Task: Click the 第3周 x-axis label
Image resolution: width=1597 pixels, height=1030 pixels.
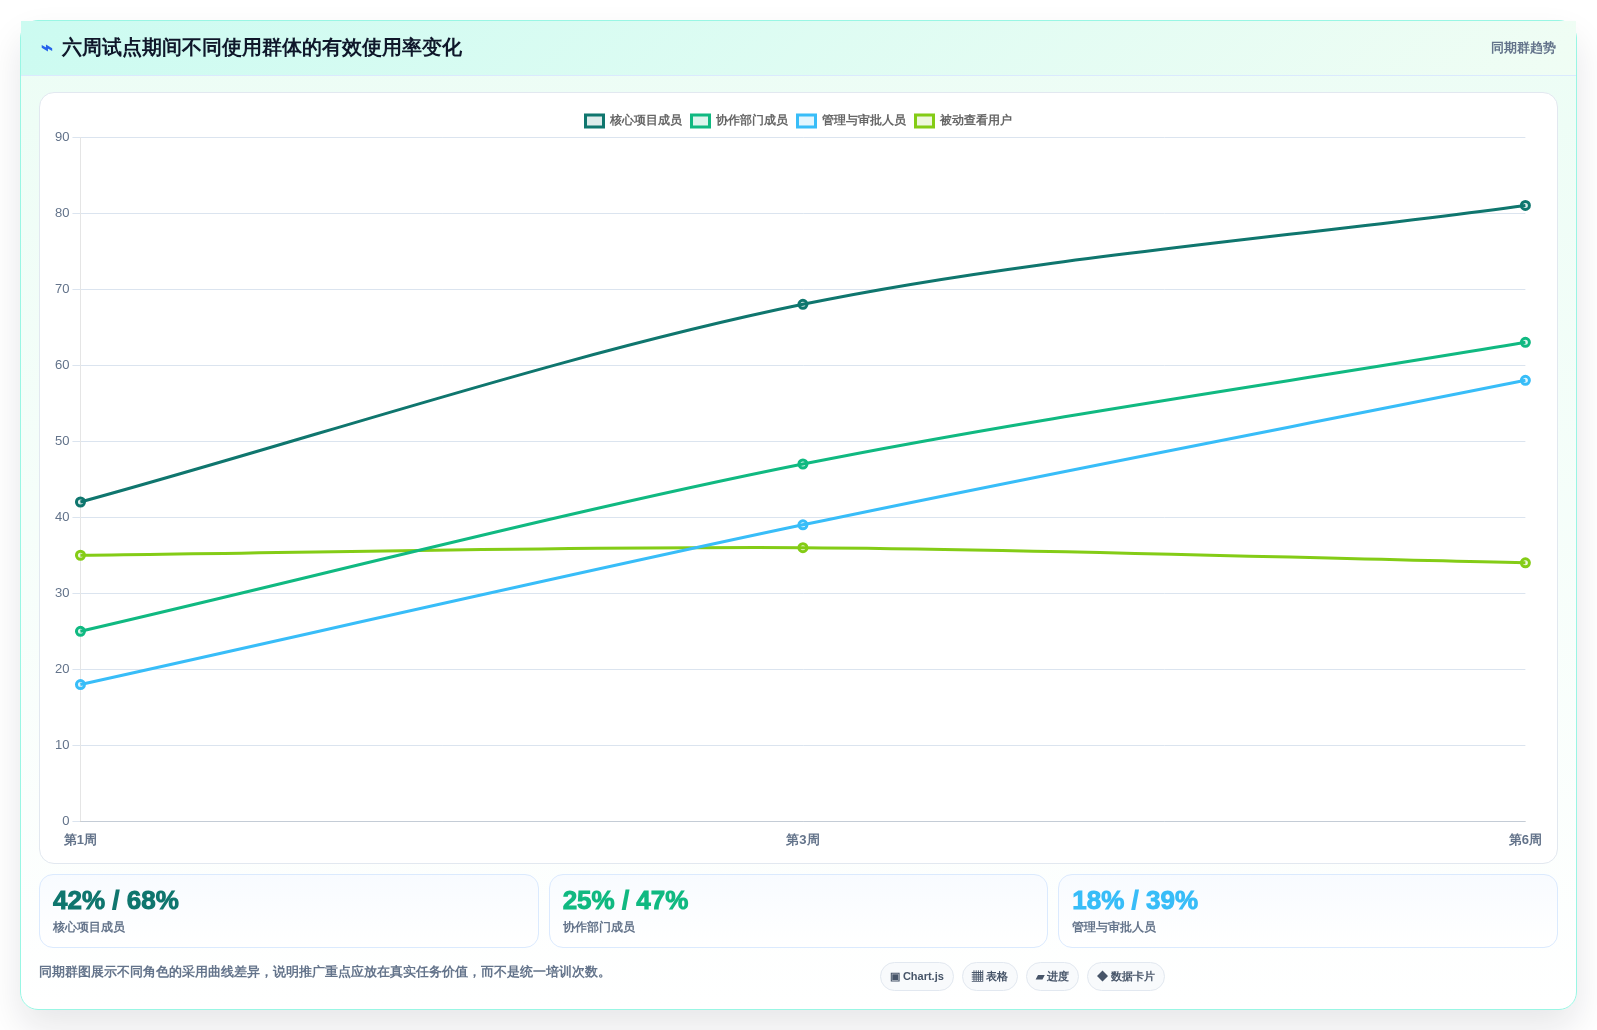Action: tap(803, 840)
